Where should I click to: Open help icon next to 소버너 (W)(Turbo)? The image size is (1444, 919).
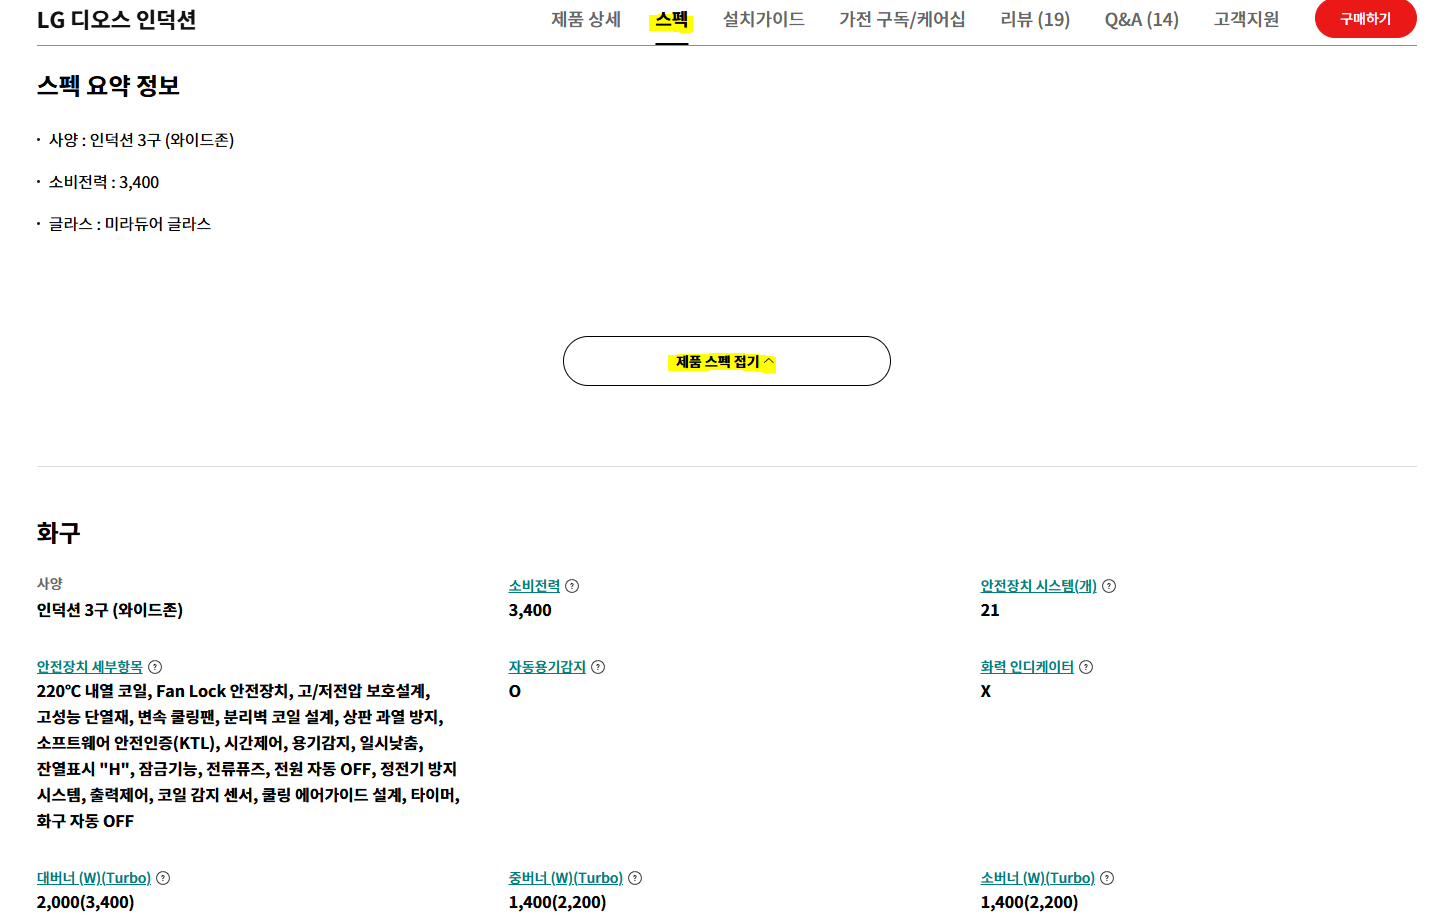(1107, 878)
